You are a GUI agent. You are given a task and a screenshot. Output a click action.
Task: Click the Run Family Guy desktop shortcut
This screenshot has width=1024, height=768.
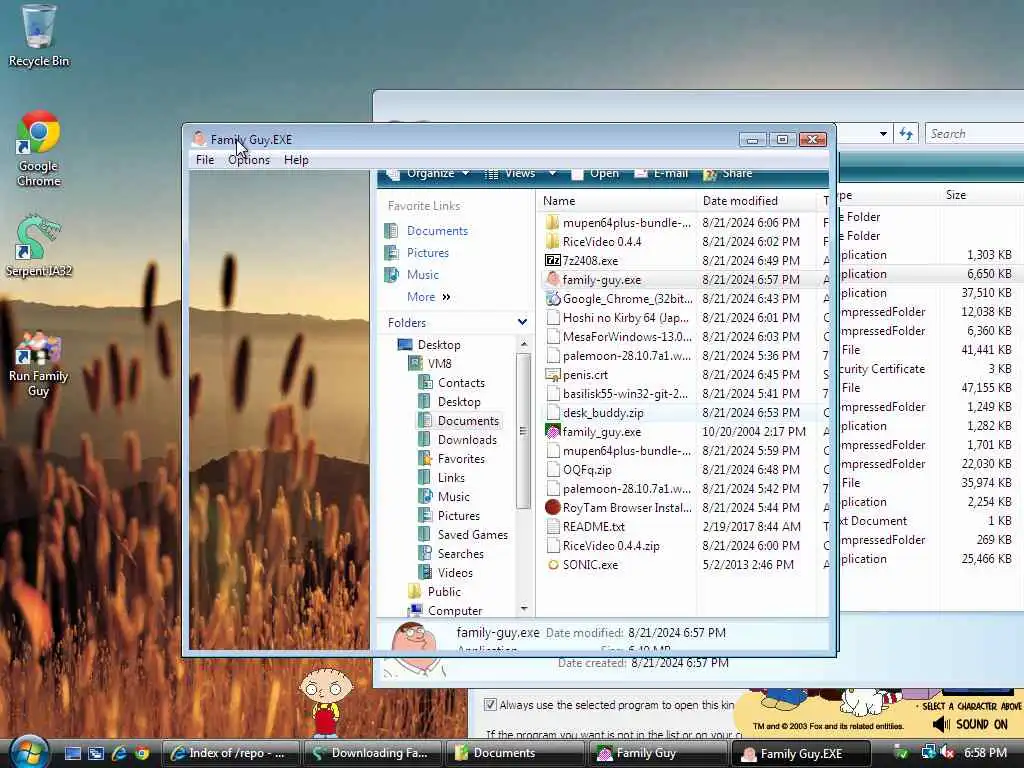pyautogui.click(x=38, y=363)
